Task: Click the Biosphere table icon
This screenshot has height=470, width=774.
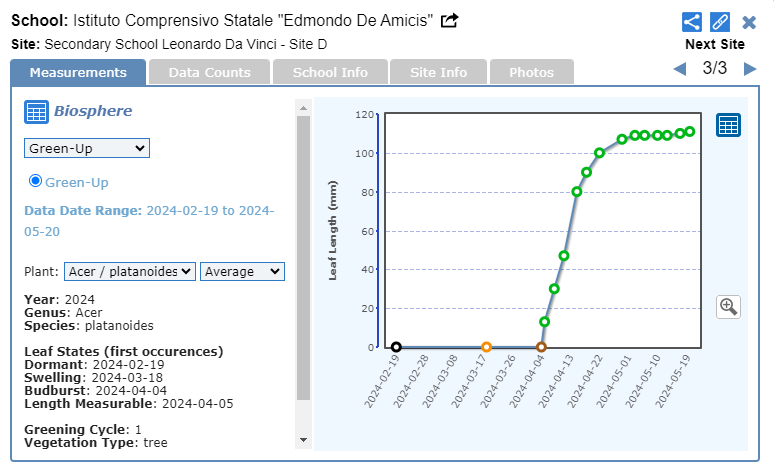Action: (37, 112)
